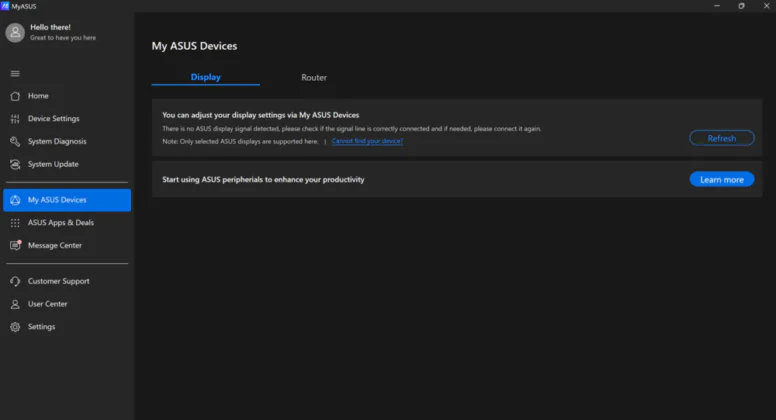Click the User Center person icon
Screen dimensions: 776x420
(x=15, y=304)
